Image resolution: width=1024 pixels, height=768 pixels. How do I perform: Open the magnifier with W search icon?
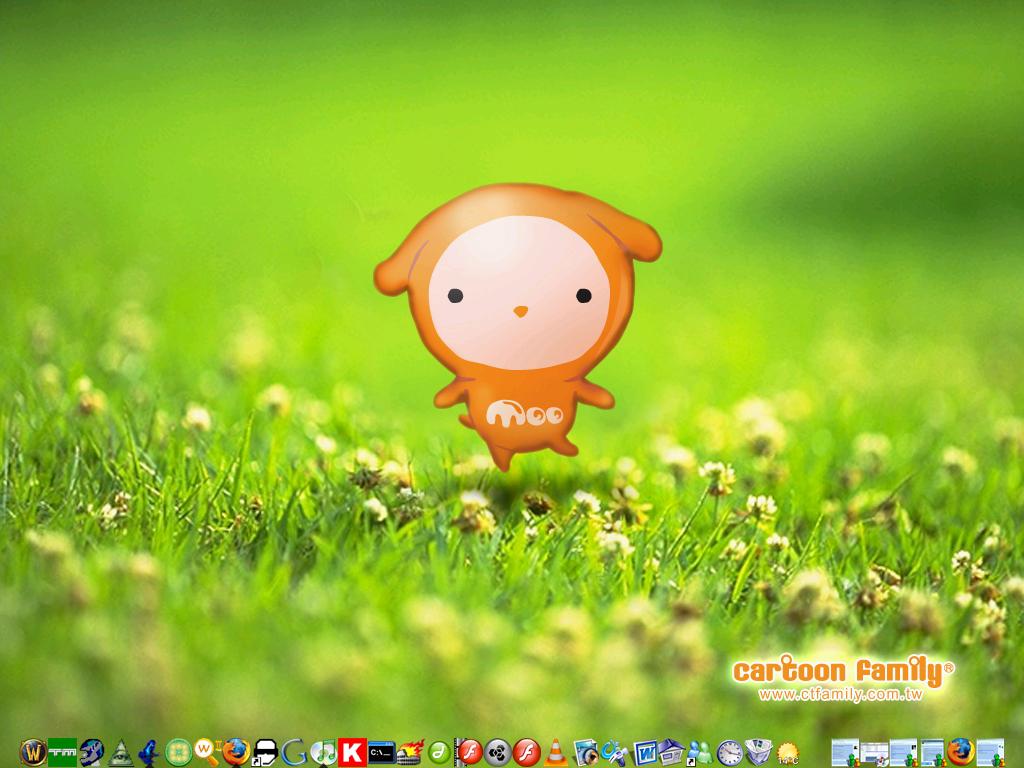pos(207,752)
